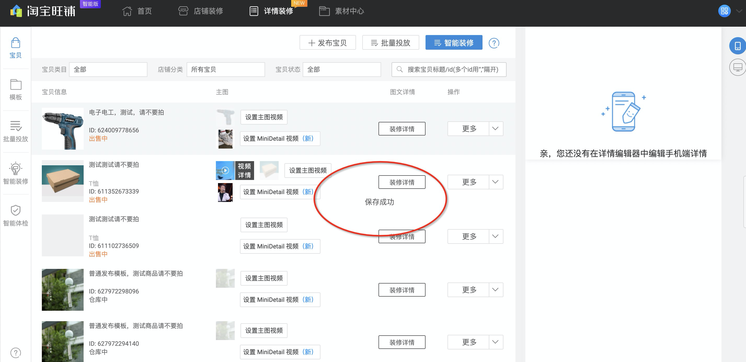Open the 首页 home tab
The image size is (746, 362).
(x=137, y=11)
